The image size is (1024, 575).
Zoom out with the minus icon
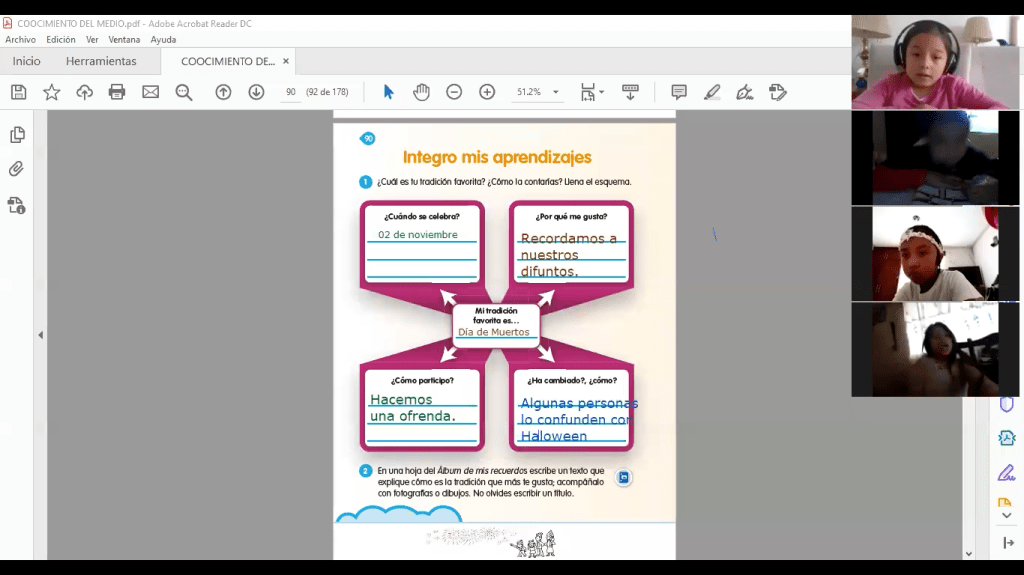click(454, 92)
